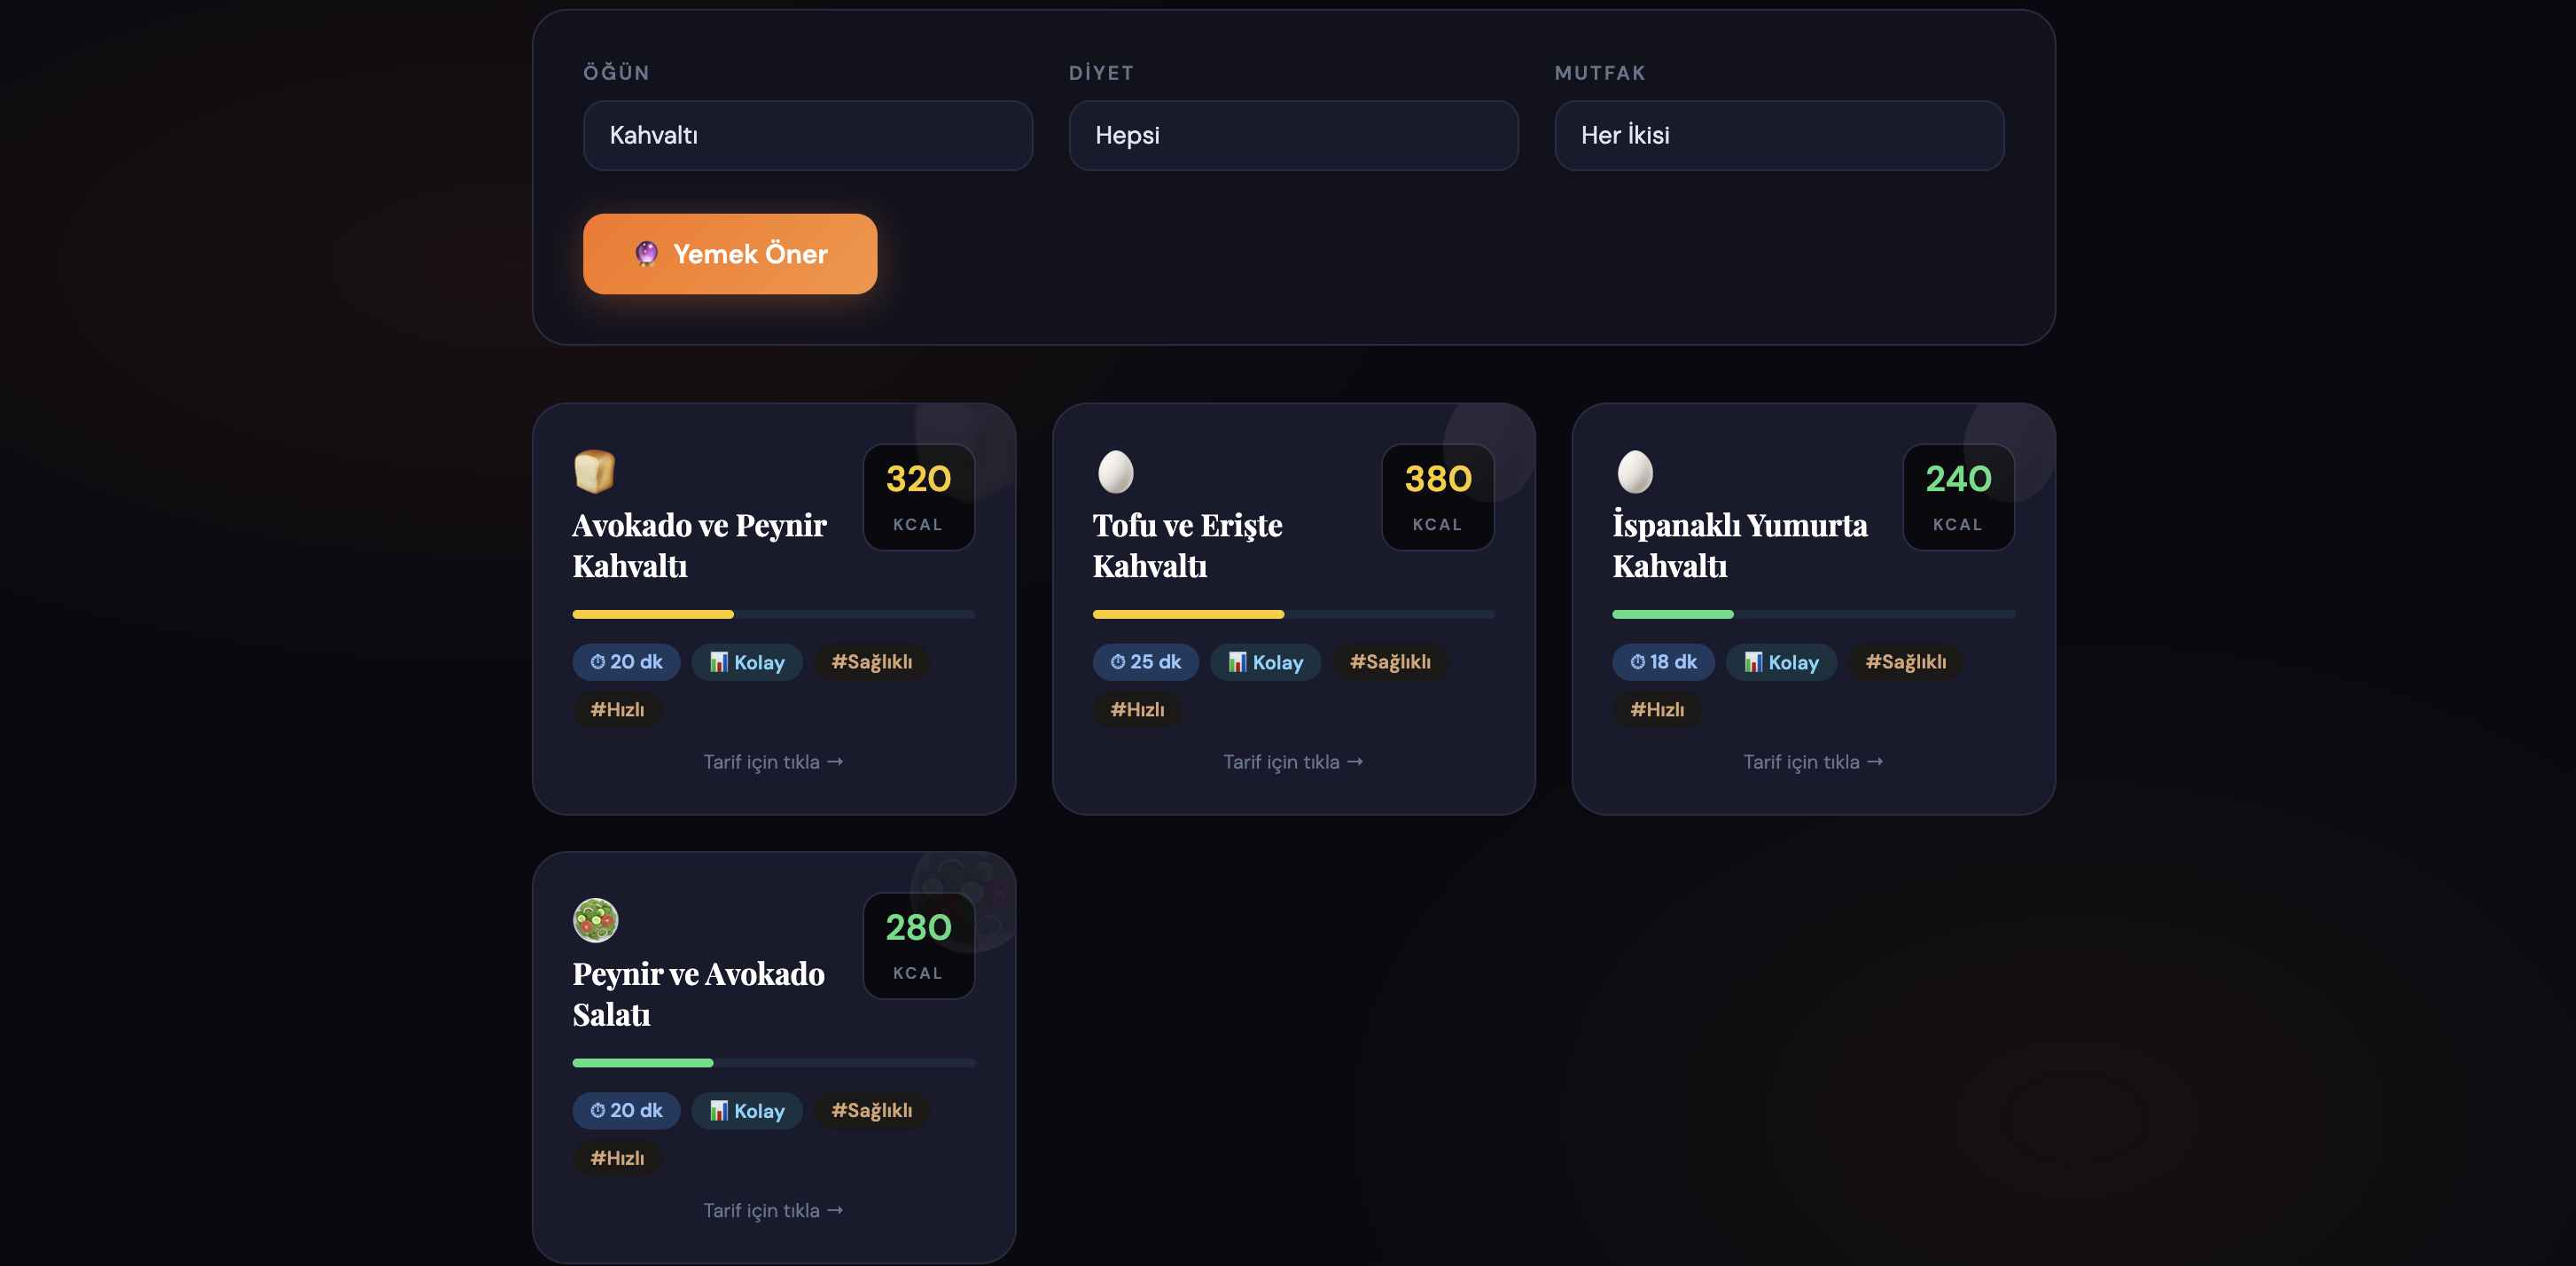Click the 320 KCAL calorie badge
The height and width of the screenshot is (1266, 2576).
click(x=918, y=497)
